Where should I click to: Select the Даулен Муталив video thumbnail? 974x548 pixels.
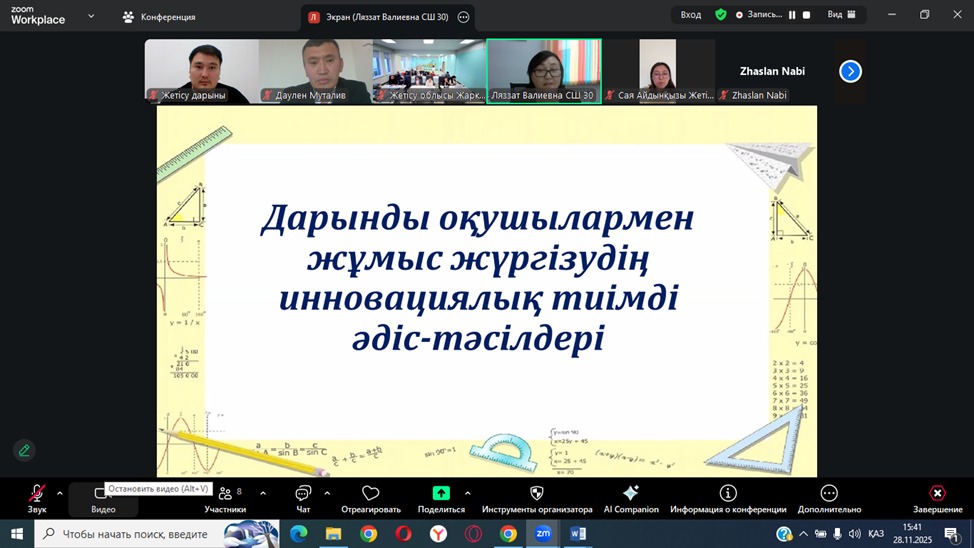[x=315, y=70]
